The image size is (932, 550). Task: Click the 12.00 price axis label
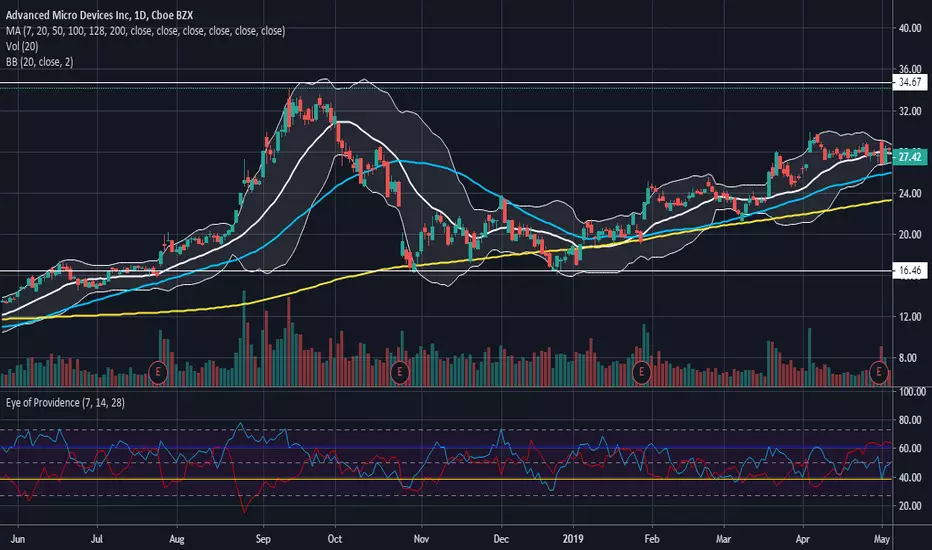(x=910, y=317)
